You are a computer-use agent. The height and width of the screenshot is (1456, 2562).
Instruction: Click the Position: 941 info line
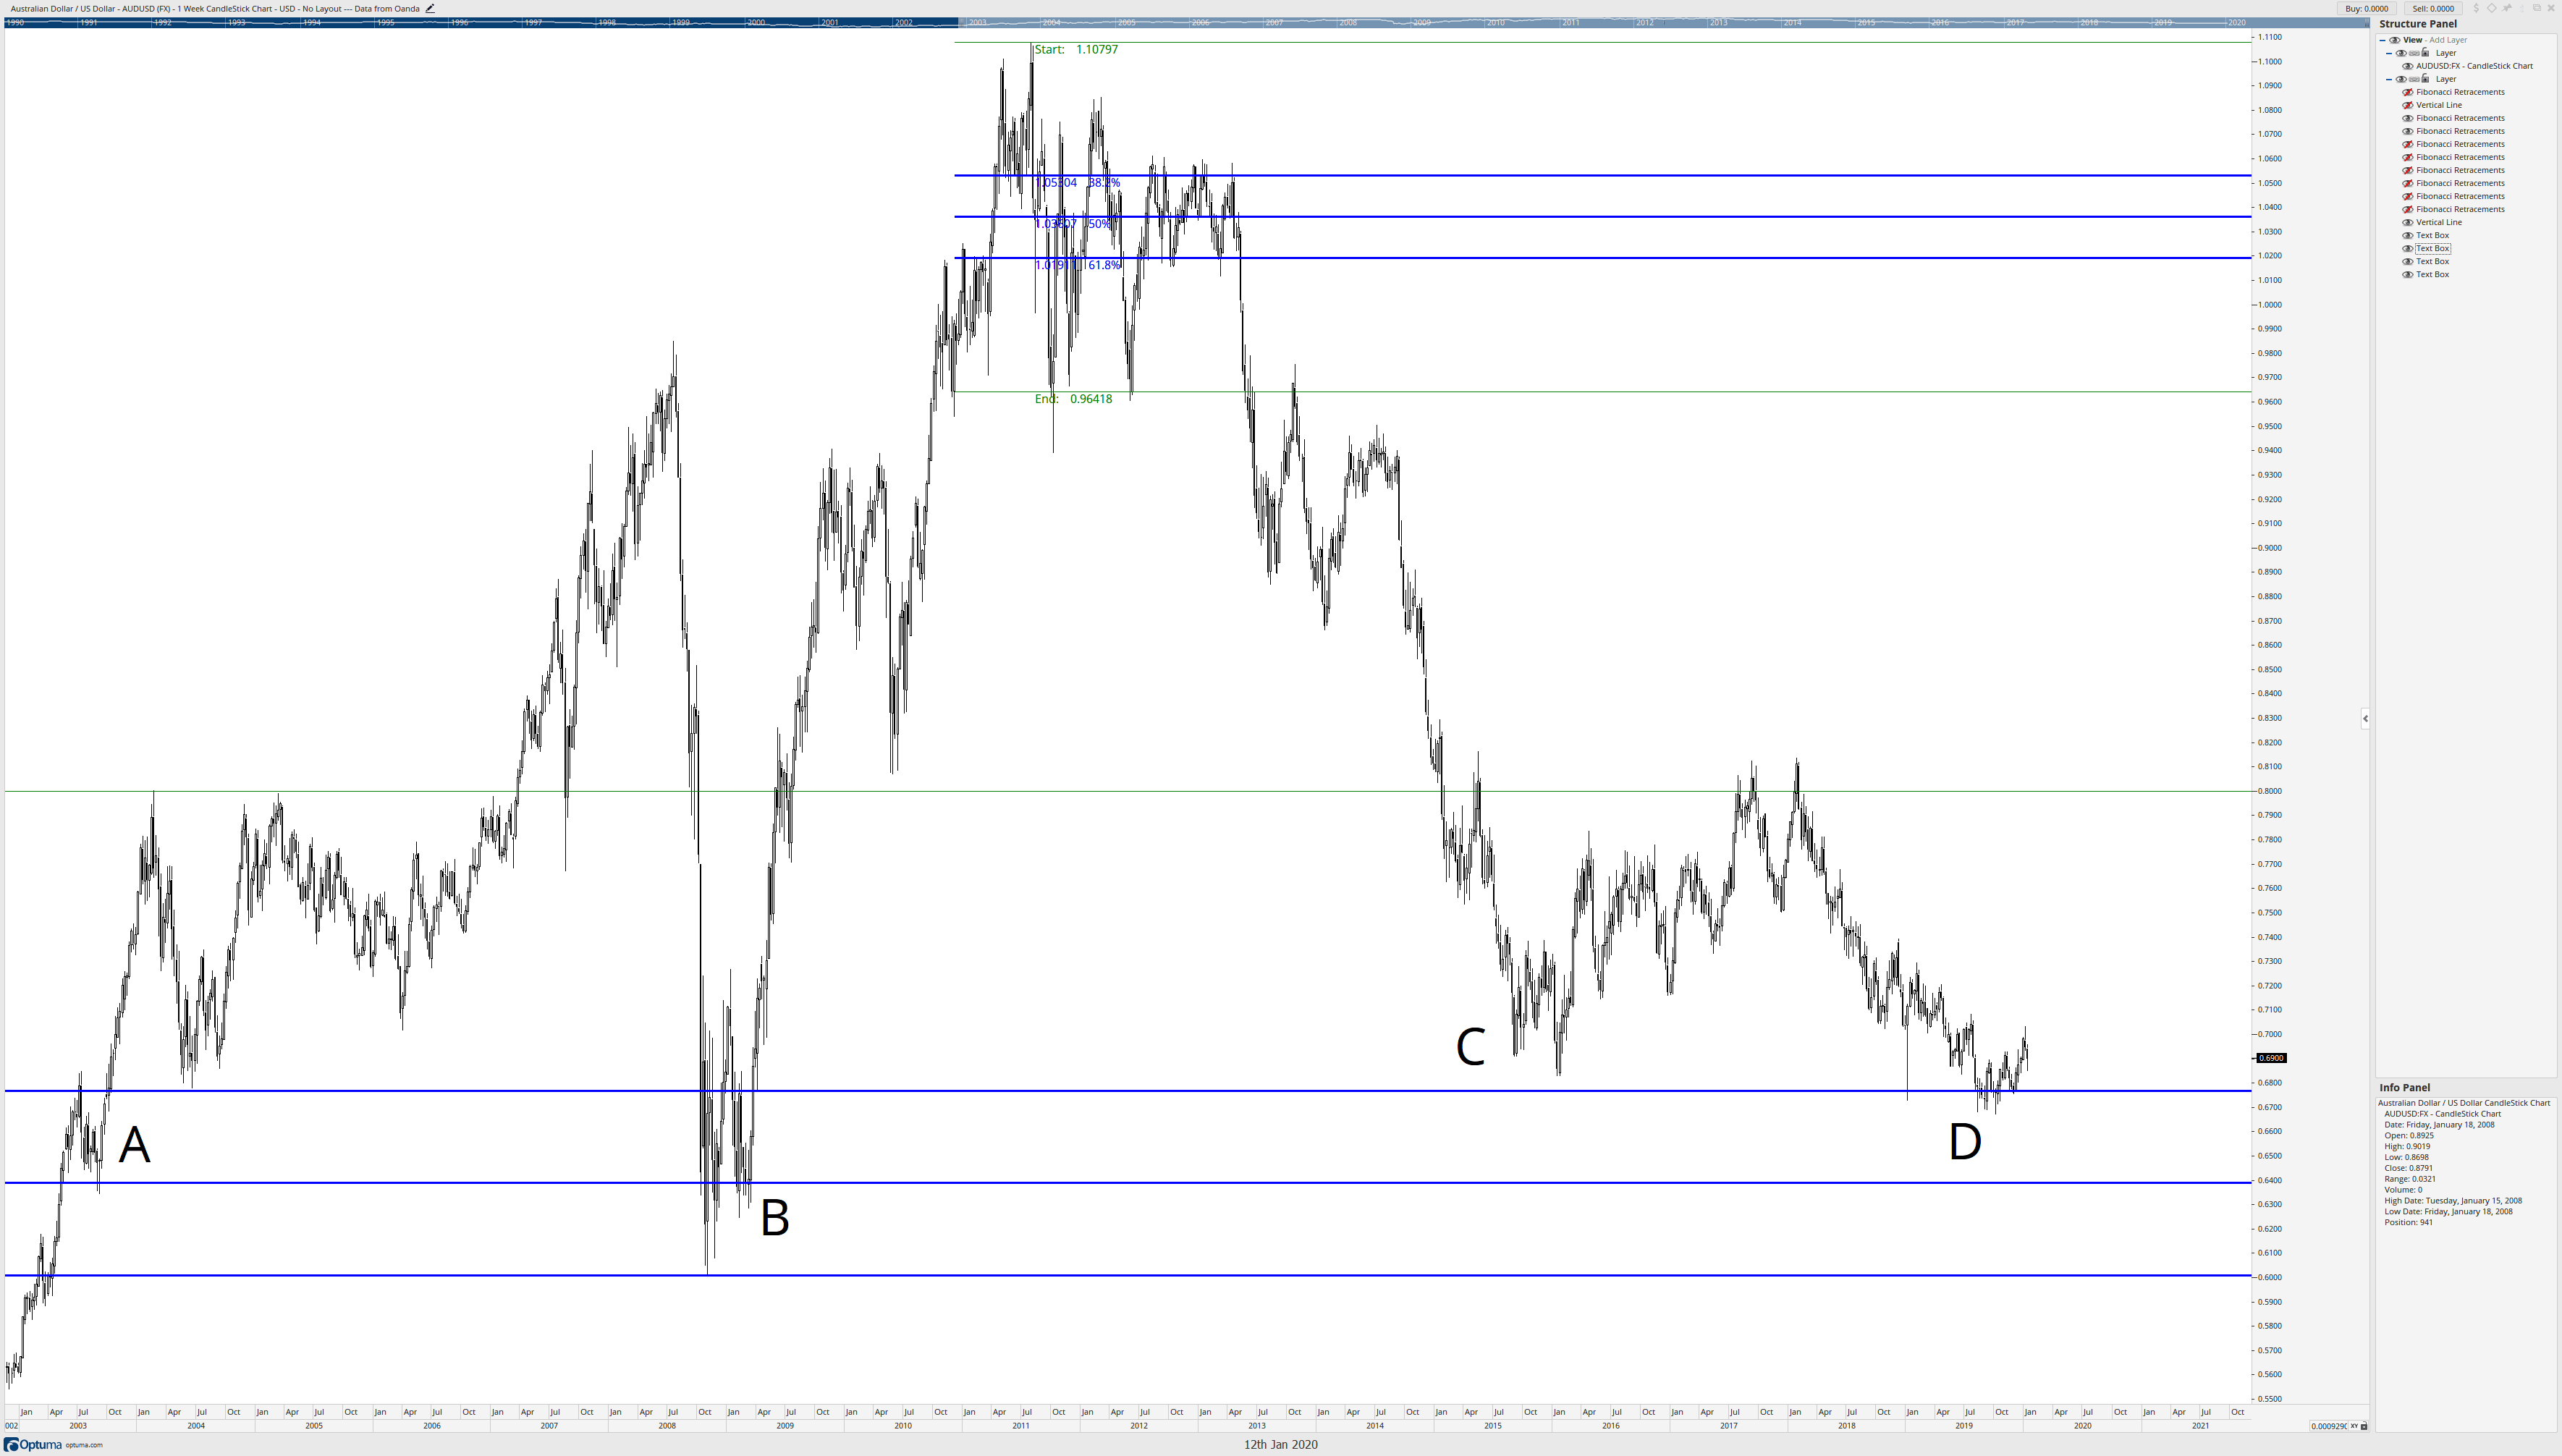2408,1222
